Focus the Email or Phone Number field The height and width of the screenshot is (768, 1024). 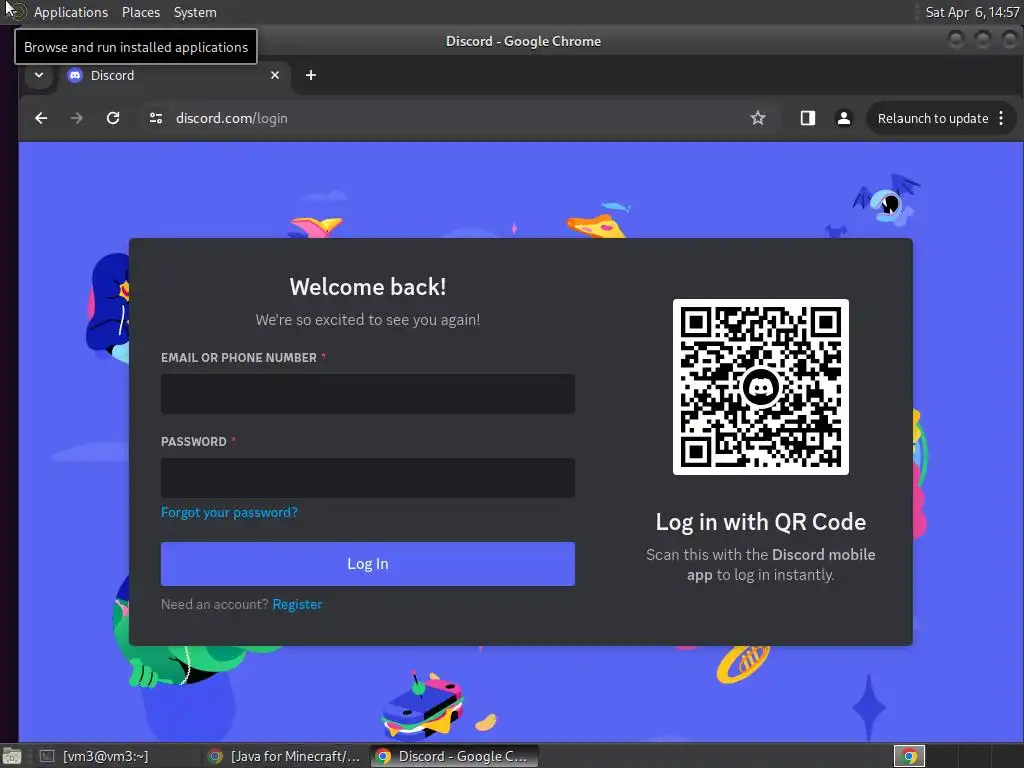click(368, 394)
